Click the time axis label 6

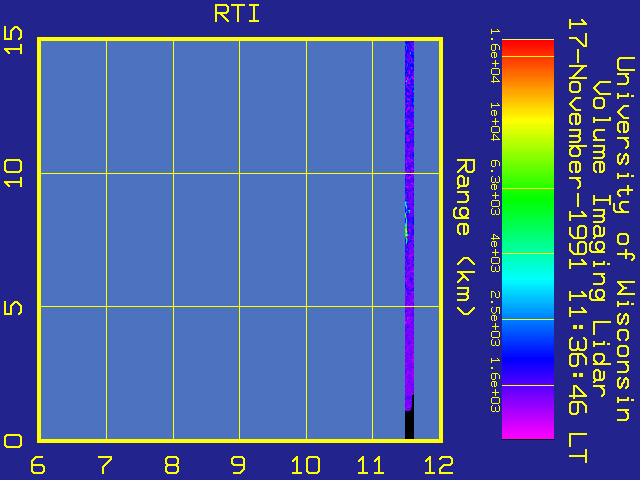click(38, 465)
